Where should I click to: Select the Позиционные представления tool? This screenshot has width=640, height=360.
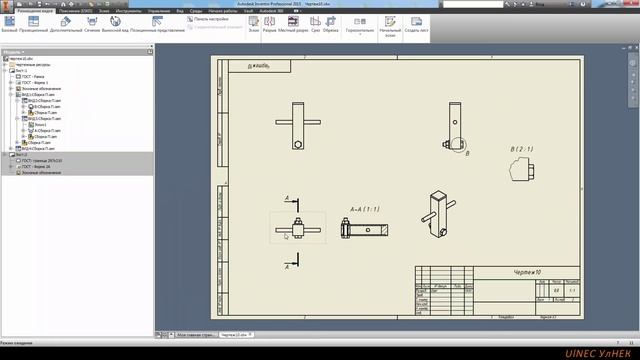[x=157, y=24]
